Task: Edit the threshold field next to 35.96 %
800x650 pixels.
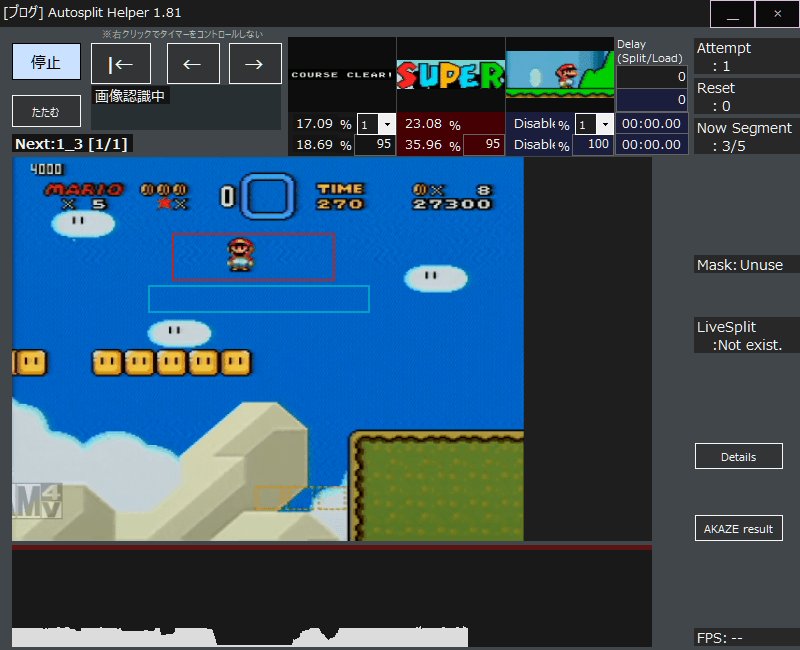Action: pyautogui.click(x=484, y=144)
